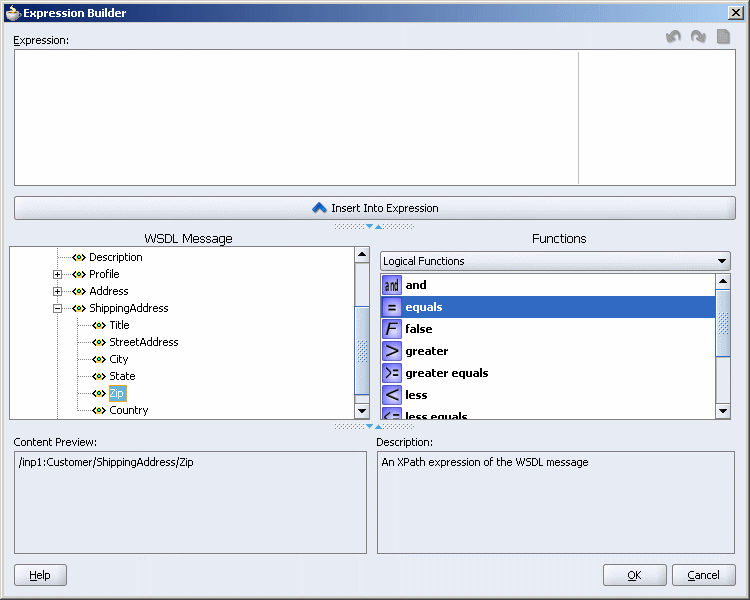Screen dimensions: 750x600
Task: Select the ShippingAddress tree item
Action: tap(129, 309)
